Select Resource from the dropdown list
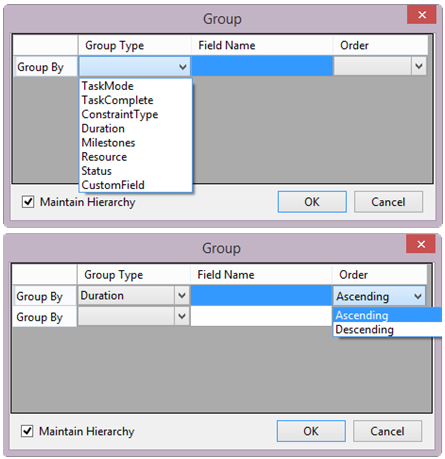 136,157
